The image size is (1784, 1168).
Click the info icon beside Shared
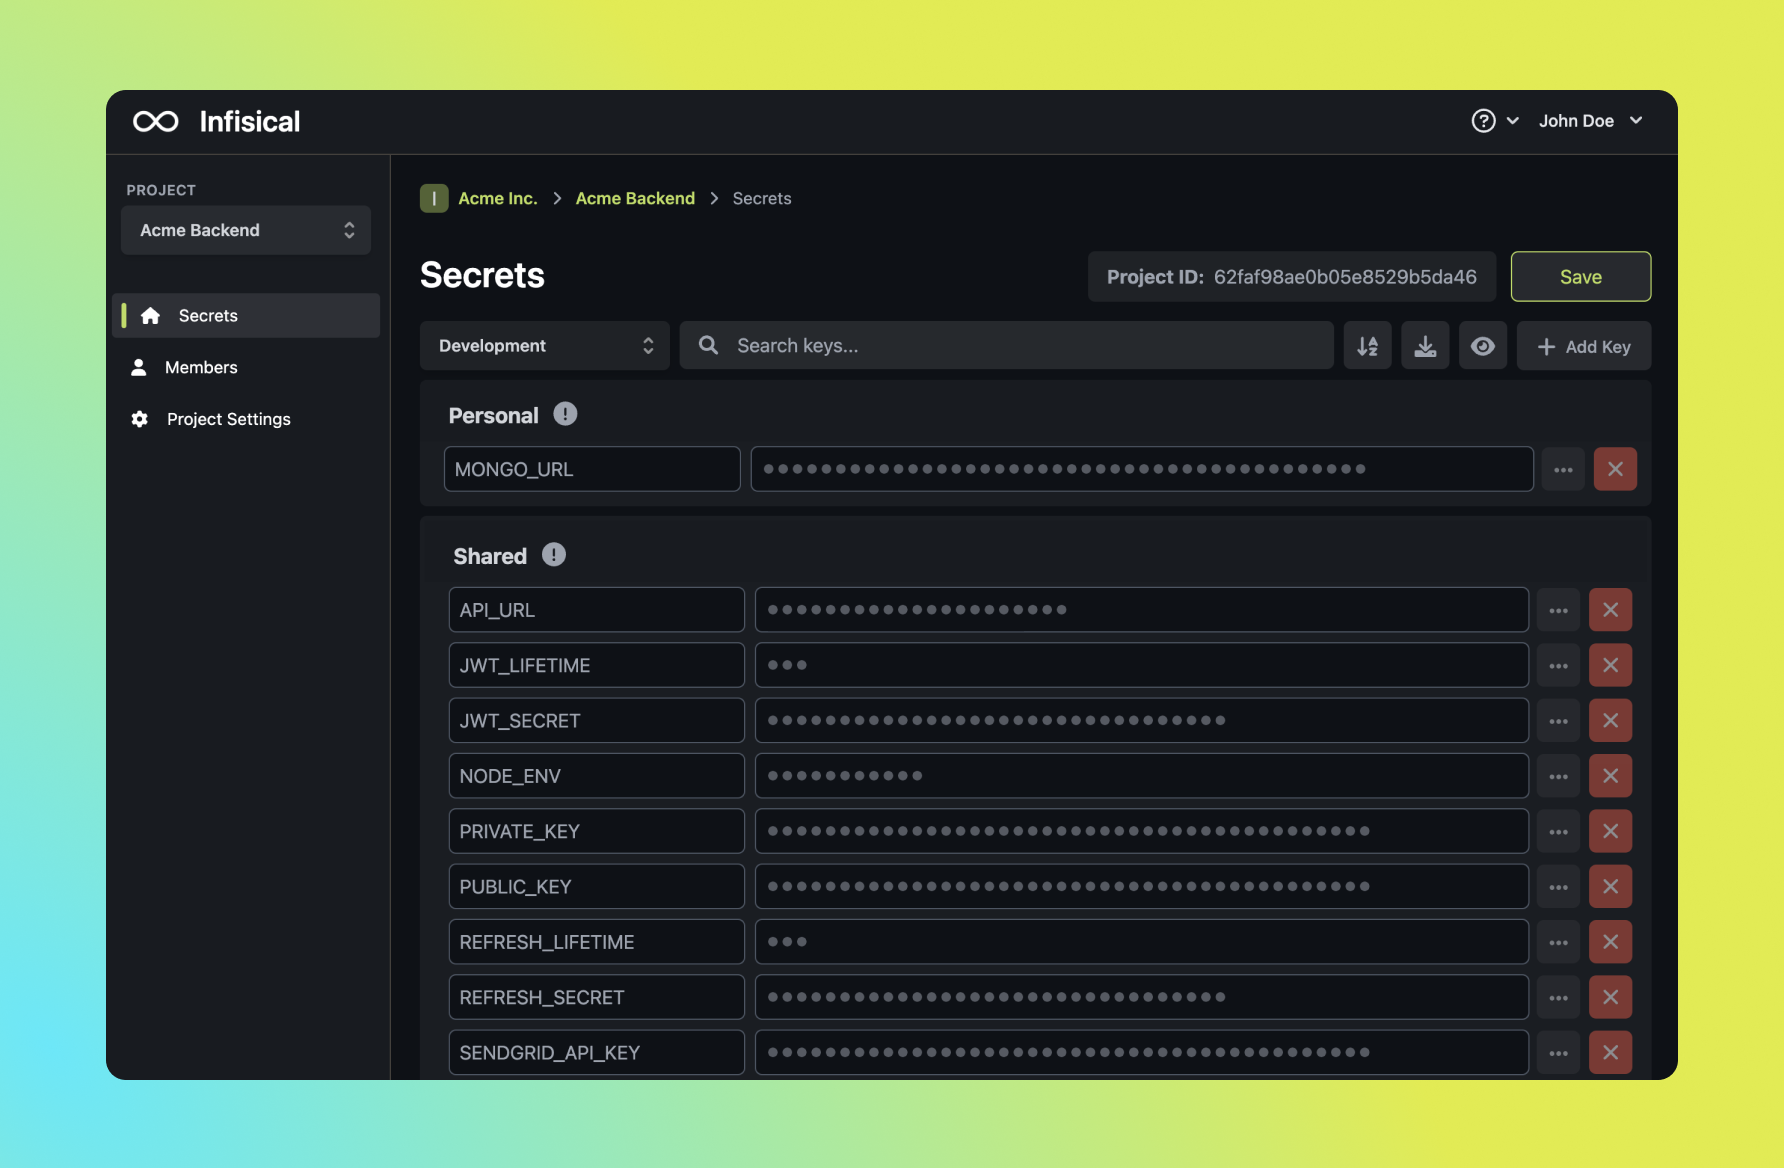pyautogui.click(x=553, y=555)
